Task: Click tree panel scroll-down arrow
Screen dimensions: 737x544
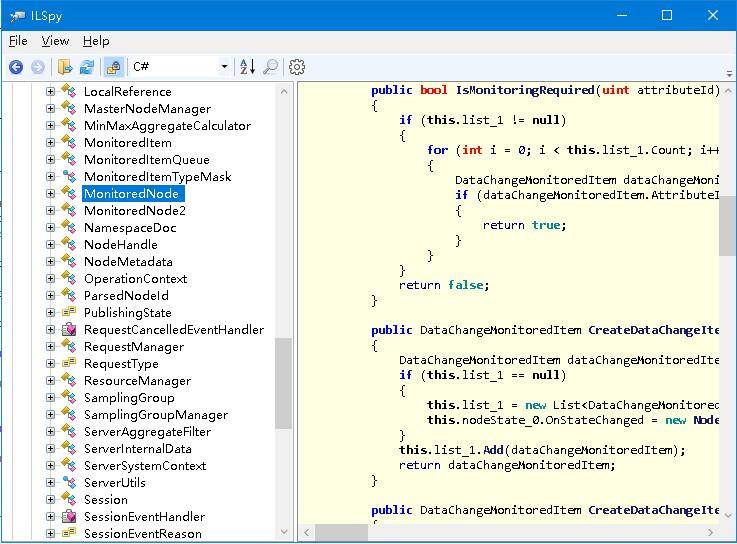Action: (x=283, y=532)
